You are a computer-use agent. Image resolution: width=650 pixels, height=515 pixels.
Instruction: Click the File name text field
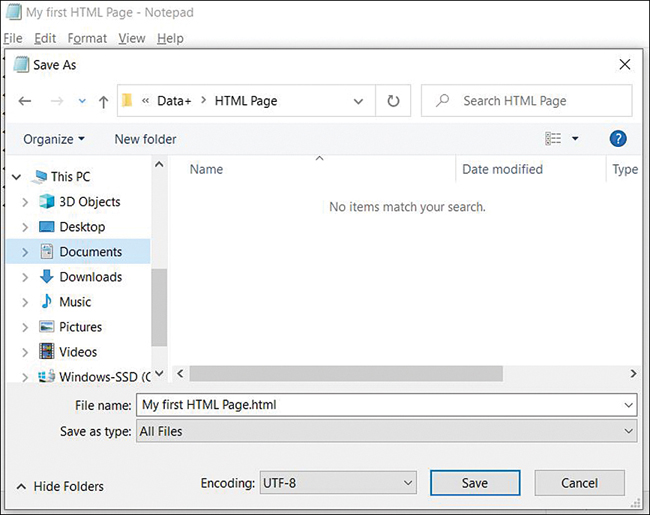pos(386,405)
